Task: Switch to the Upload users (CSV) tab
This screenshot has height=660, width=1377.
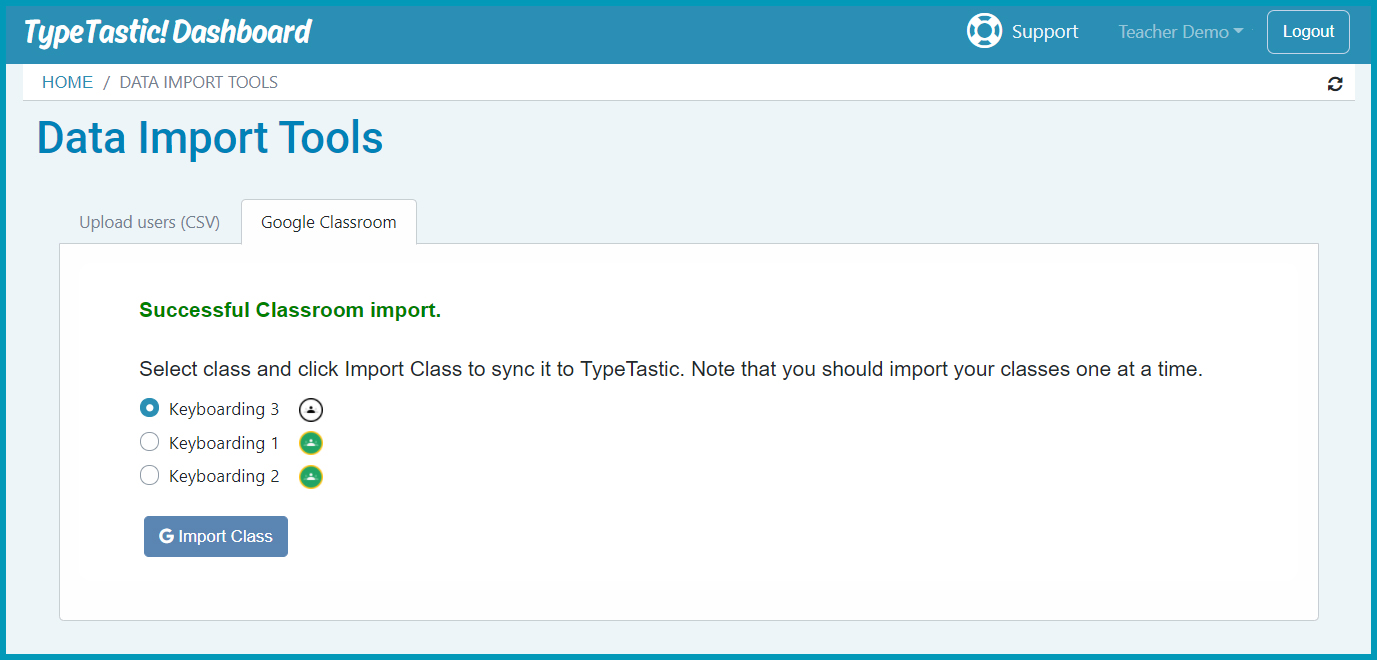Action: [149, 222]
